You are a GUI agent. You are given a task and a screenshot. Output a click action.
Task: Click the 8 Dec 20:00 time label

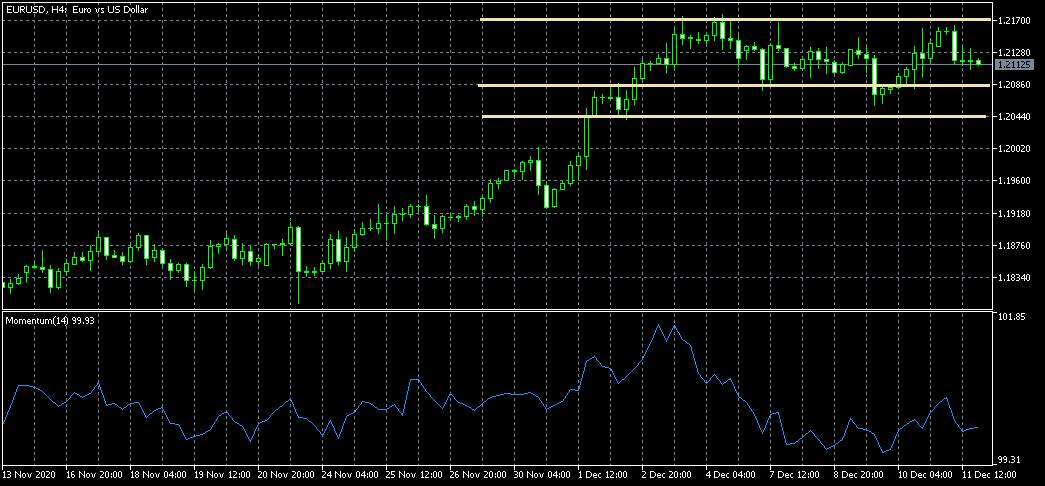tap(860, 475)
